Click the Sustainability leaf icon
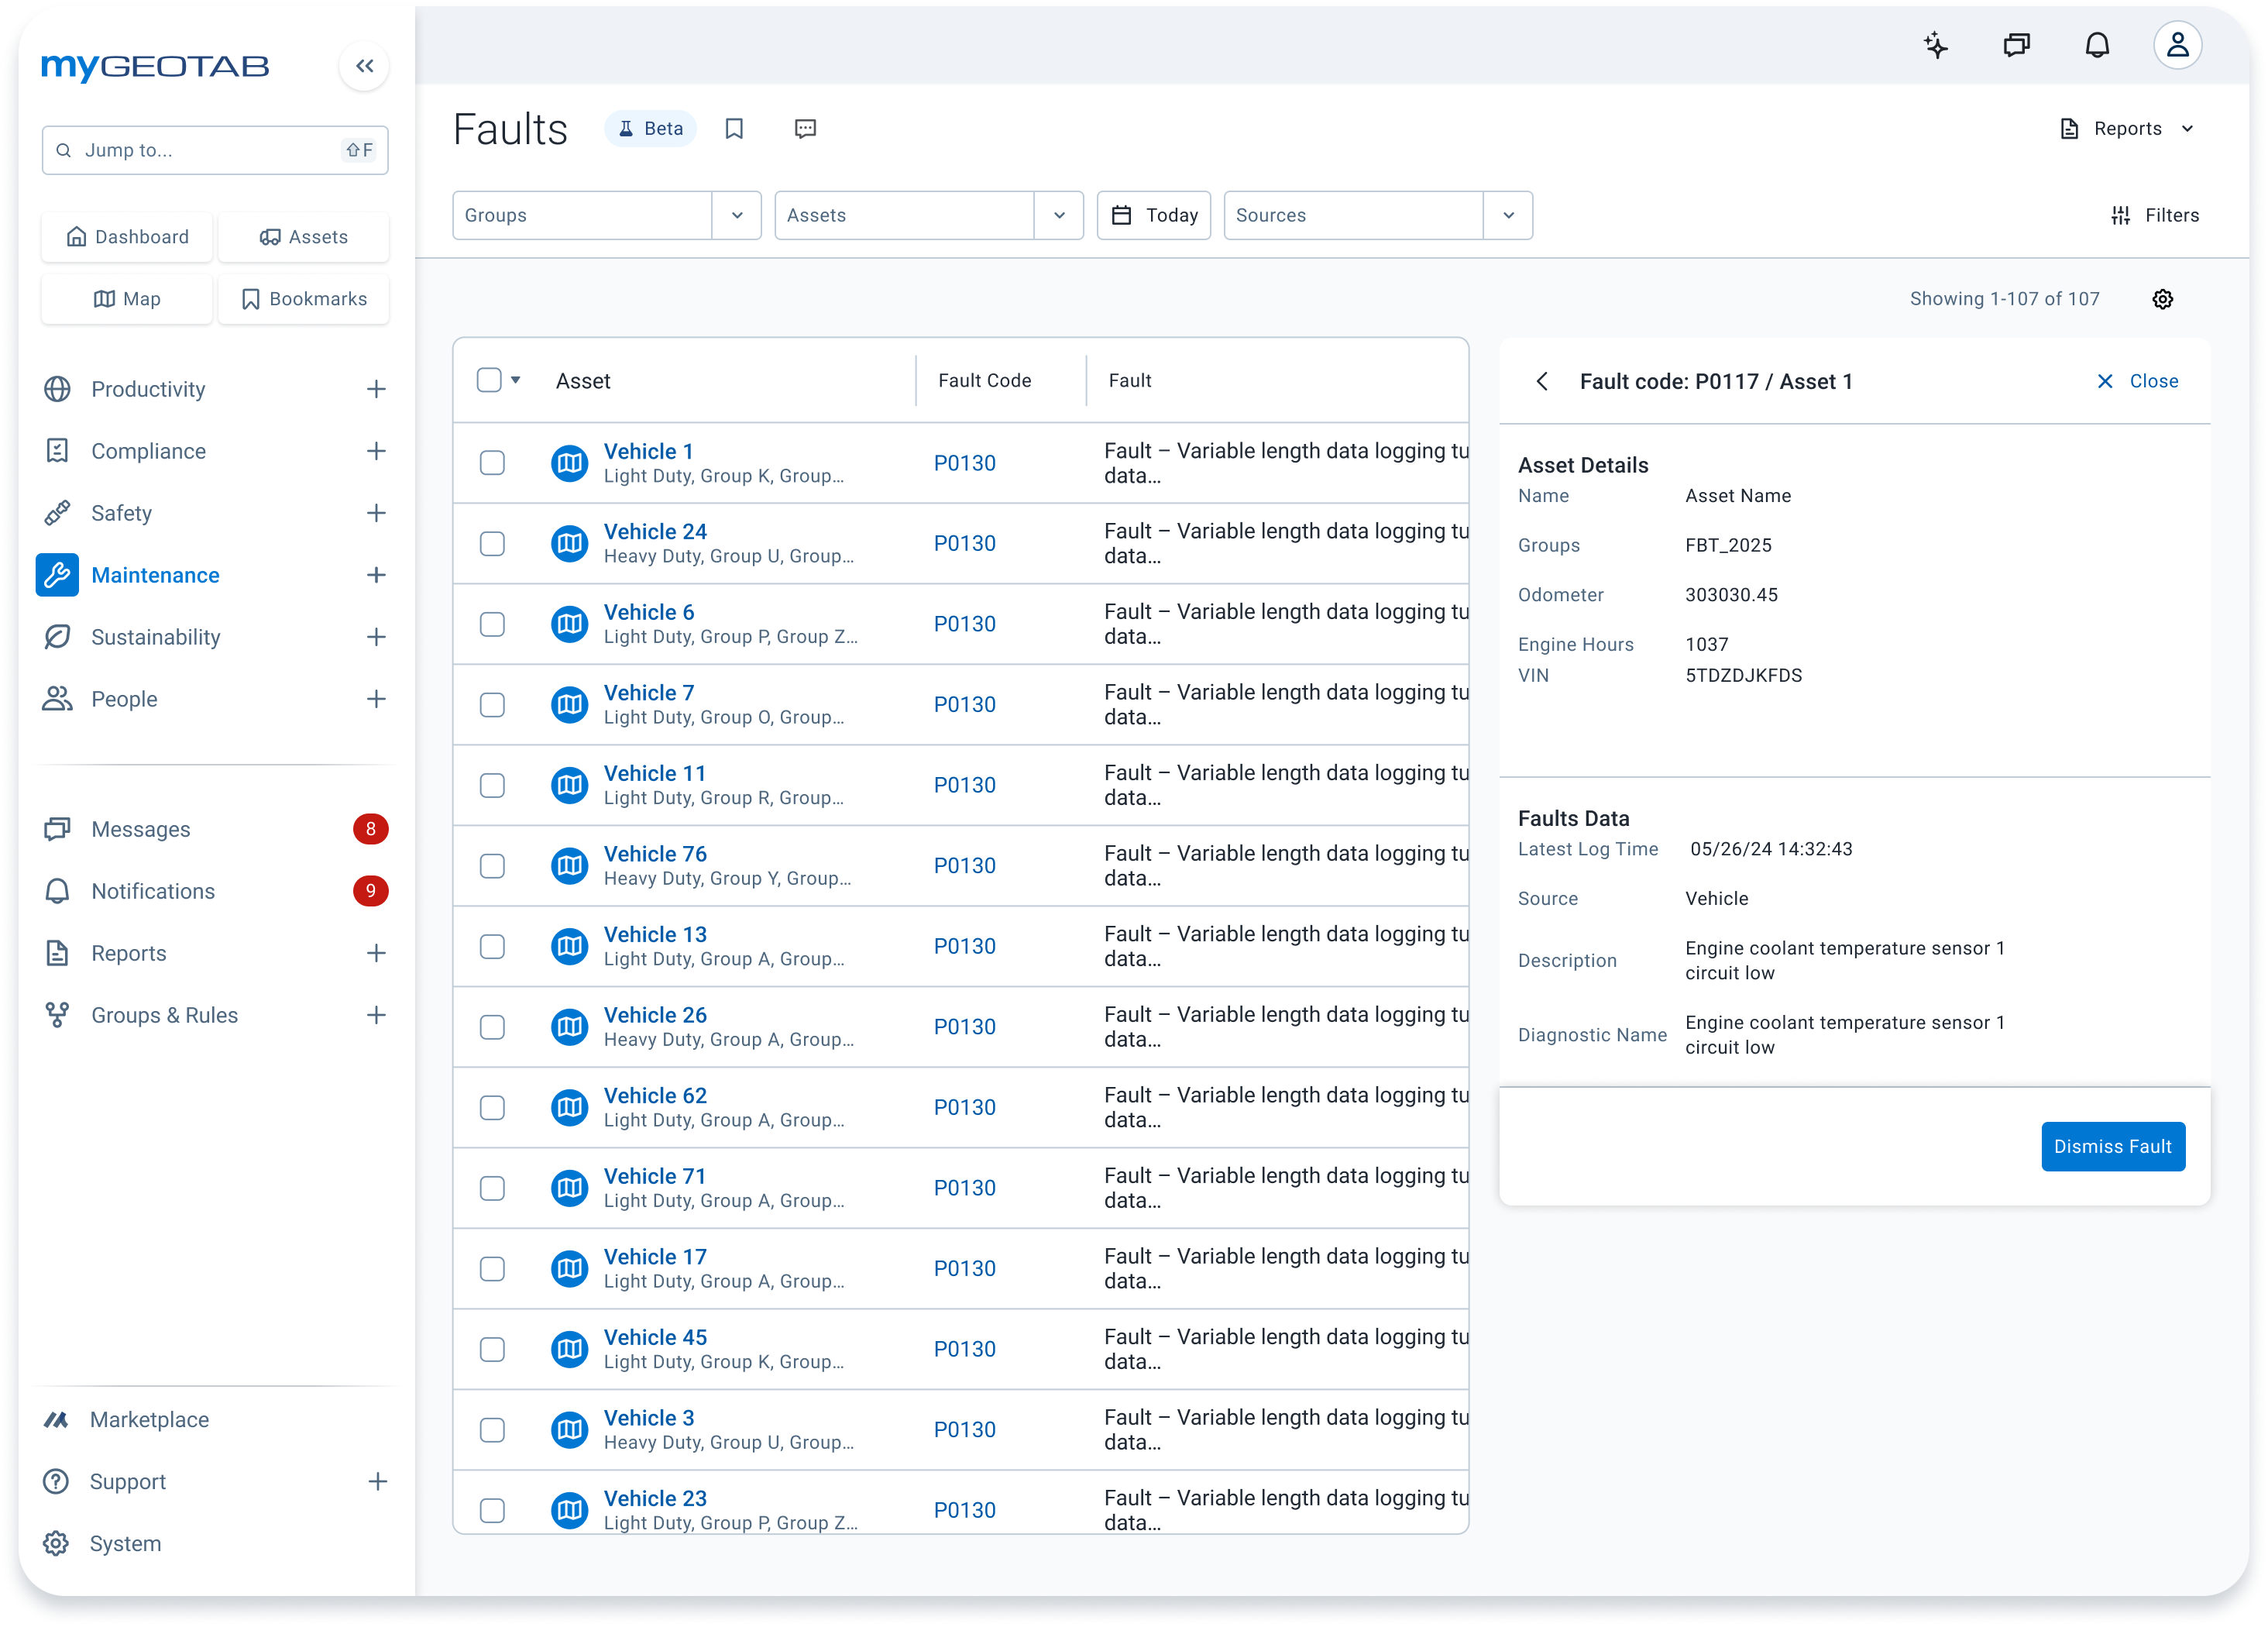Viewport: 2268px width, 1627px height. pos(57,637)
